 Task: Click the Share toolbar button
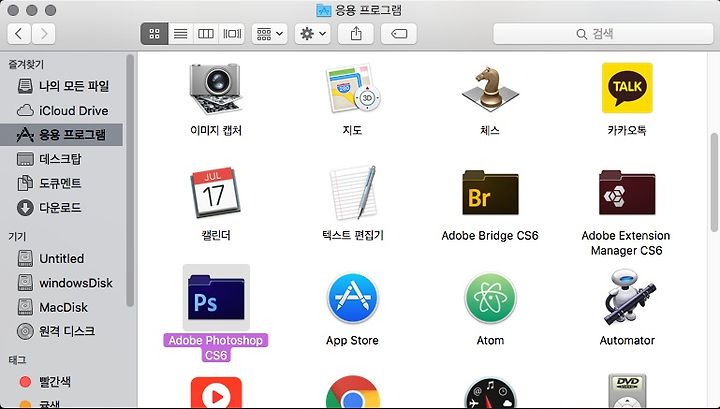pos(356,34)
